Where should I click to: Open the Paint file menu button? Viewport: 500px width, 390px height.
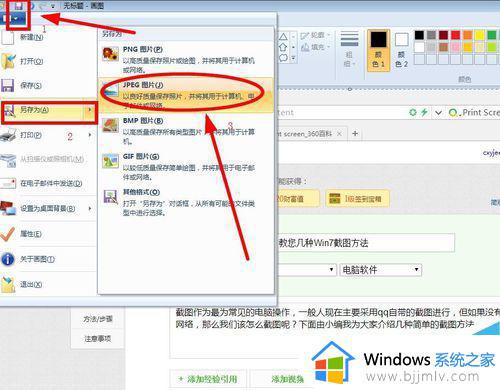13,19
